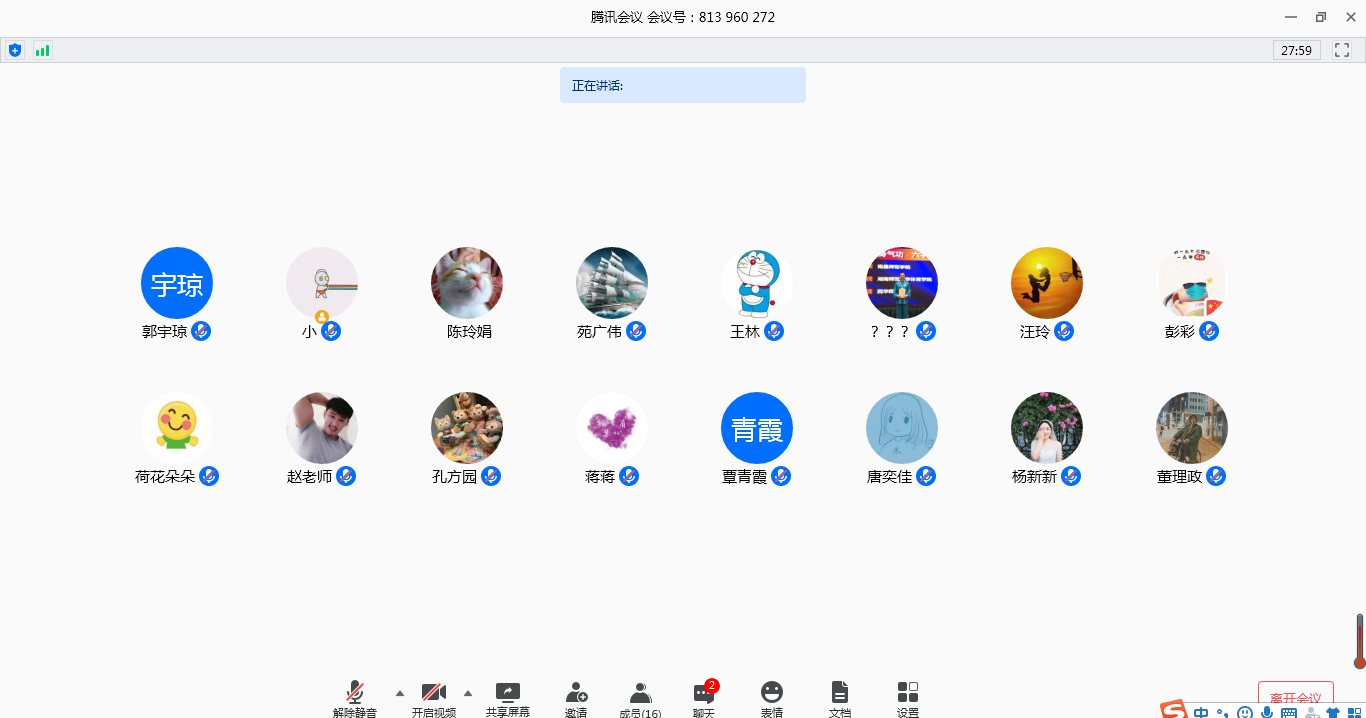Viewport: 1366px width, 718px height.
Task: Open the meeting security shield icon
Action: 14,50
